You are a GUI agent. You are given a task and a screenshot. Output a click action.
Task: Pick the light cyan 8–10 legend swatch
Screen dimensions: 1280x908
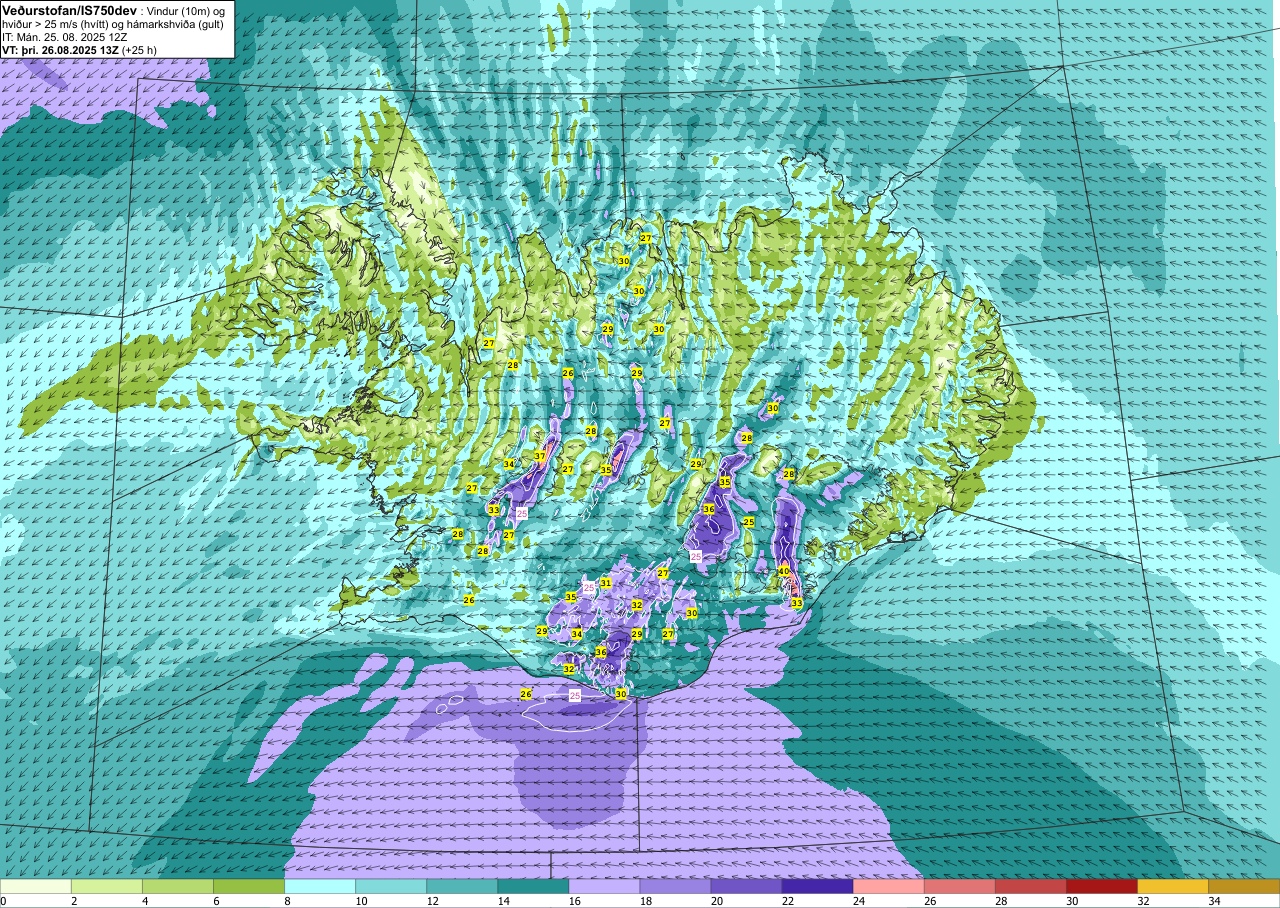point(320,886)
